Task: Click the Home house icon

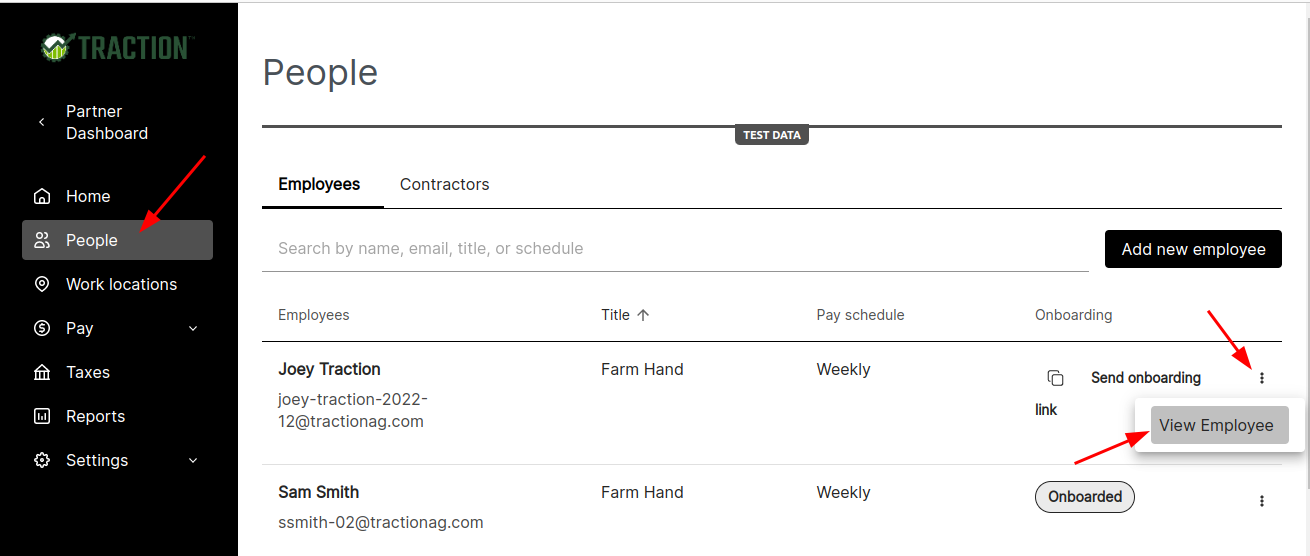Action: (x=42, y=196)
